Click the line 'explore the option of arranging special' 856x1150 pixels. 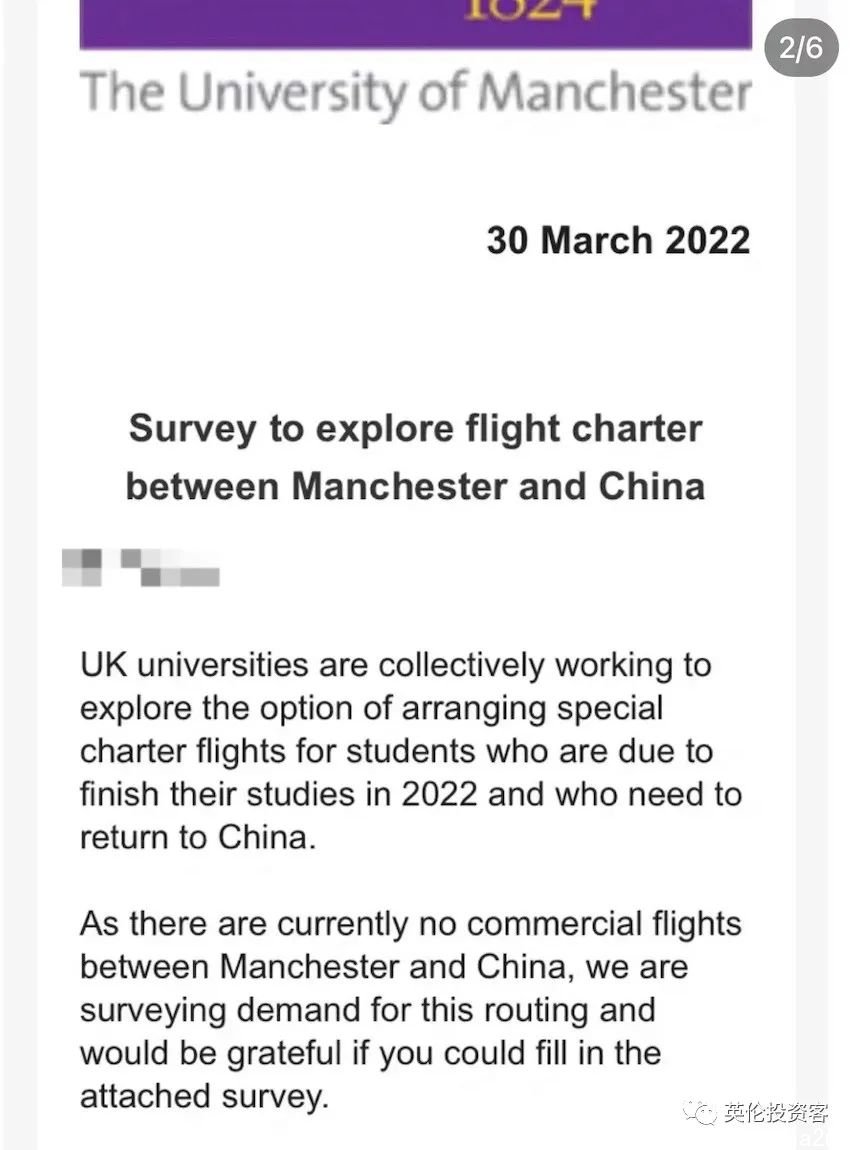point(372,708)
